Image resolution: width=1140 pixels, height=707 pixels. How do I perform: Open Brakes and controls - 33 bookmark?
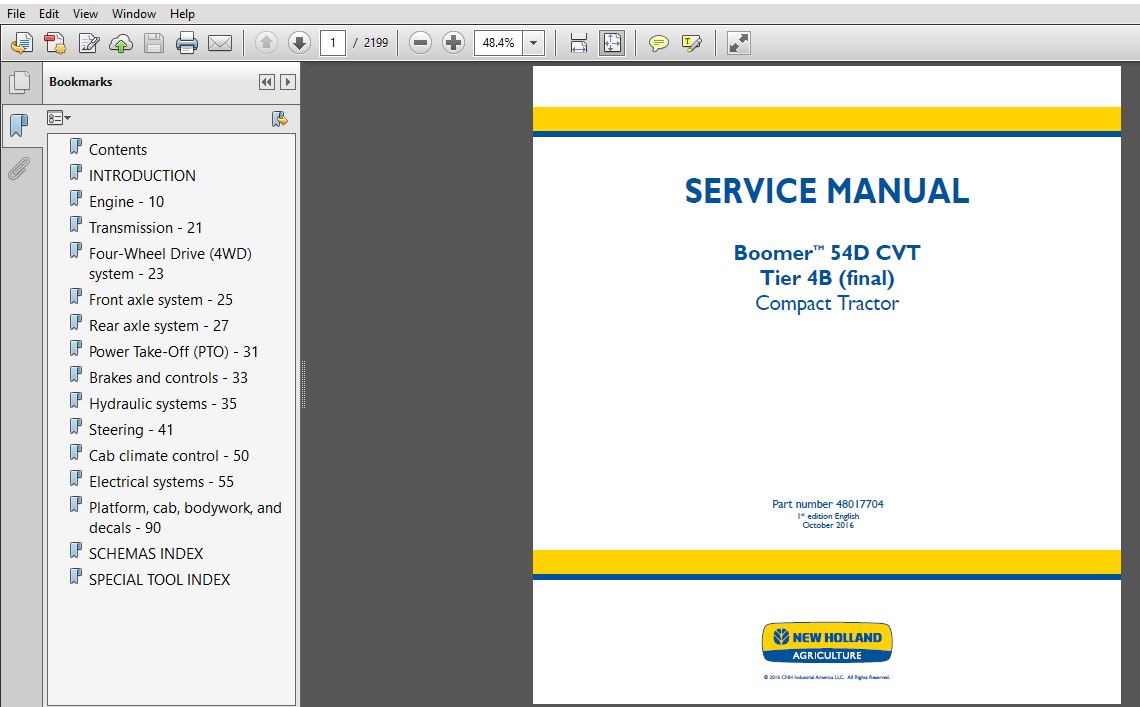168,378
